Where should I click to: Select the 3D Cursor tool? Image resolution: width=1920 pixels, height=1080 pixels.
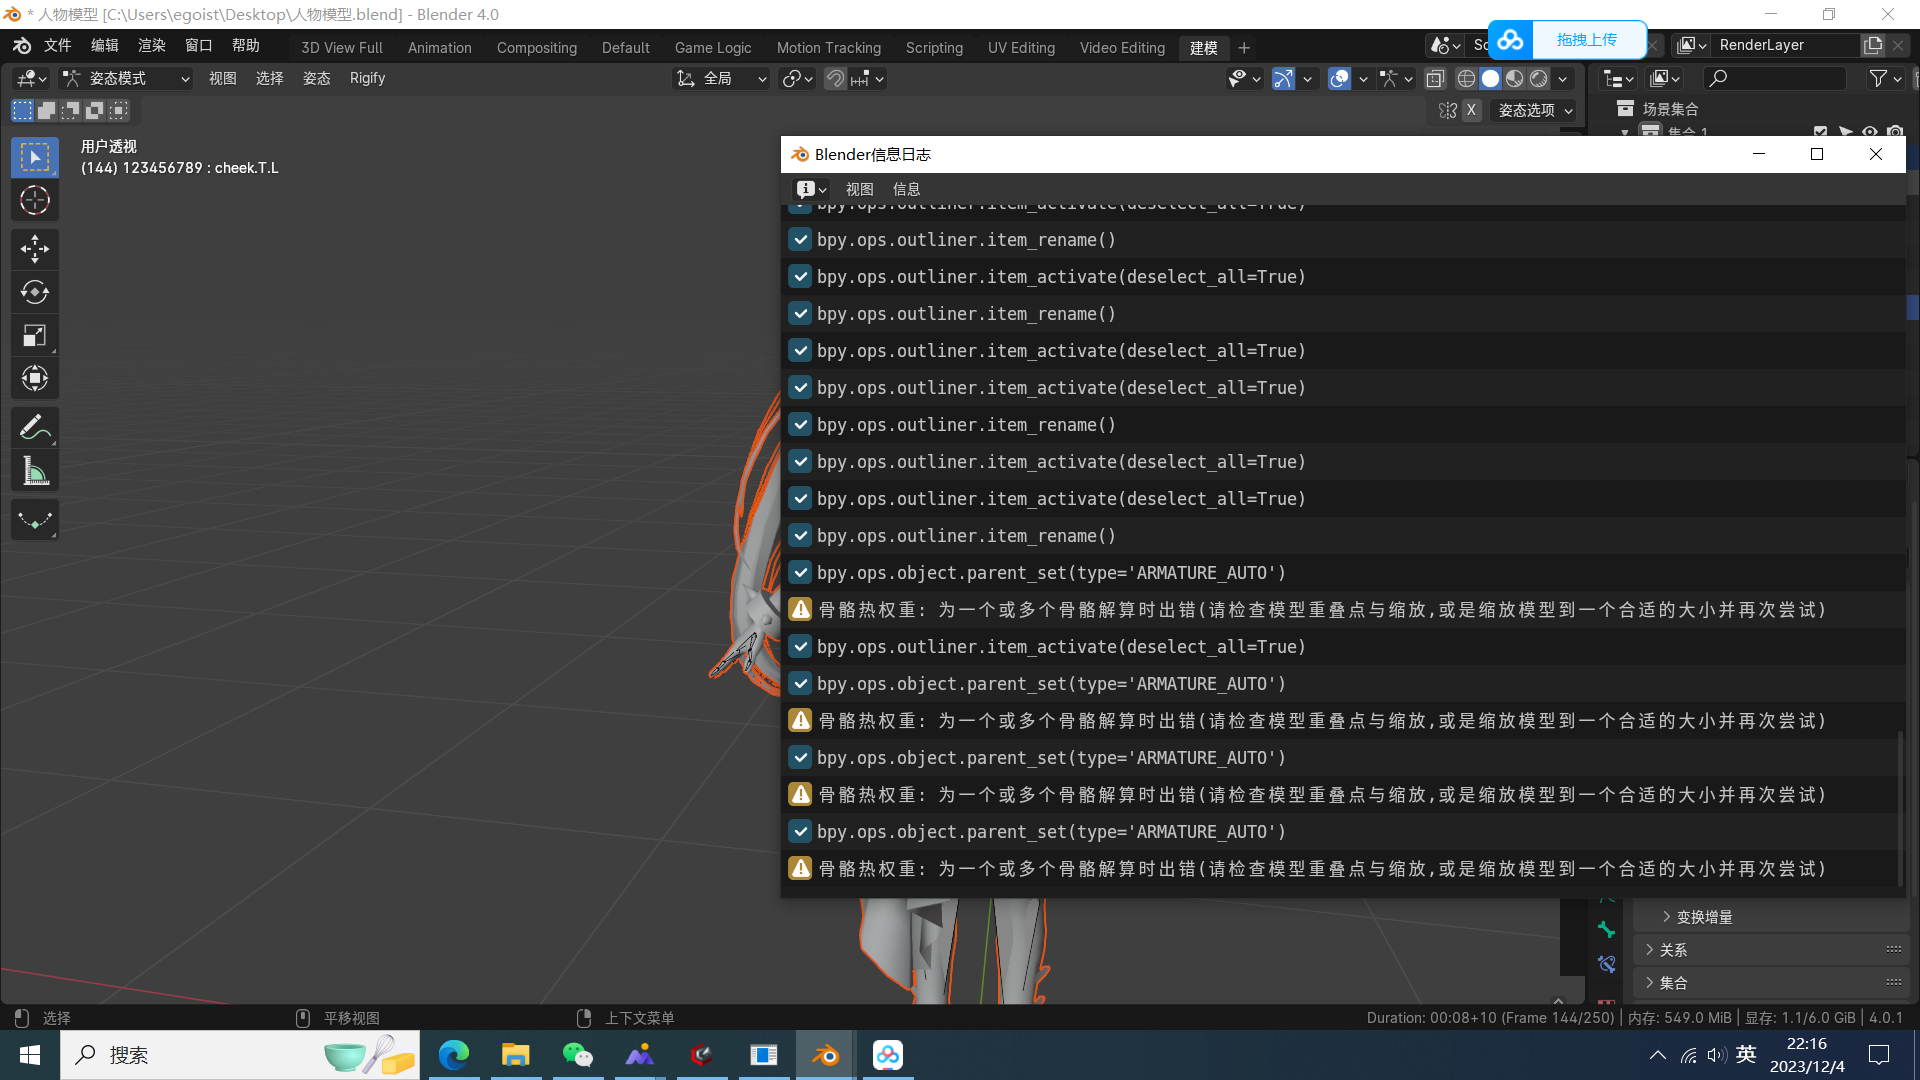pyautogui.click(x=35, y=201)
